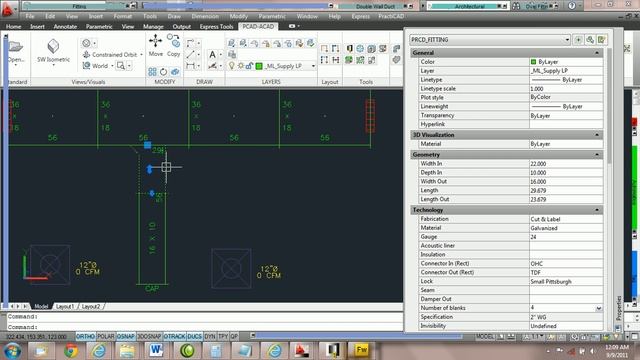This screenshot has width=640, height=360.
Task: Click the Color ByLayer green swatch
Action: (533, 62)
